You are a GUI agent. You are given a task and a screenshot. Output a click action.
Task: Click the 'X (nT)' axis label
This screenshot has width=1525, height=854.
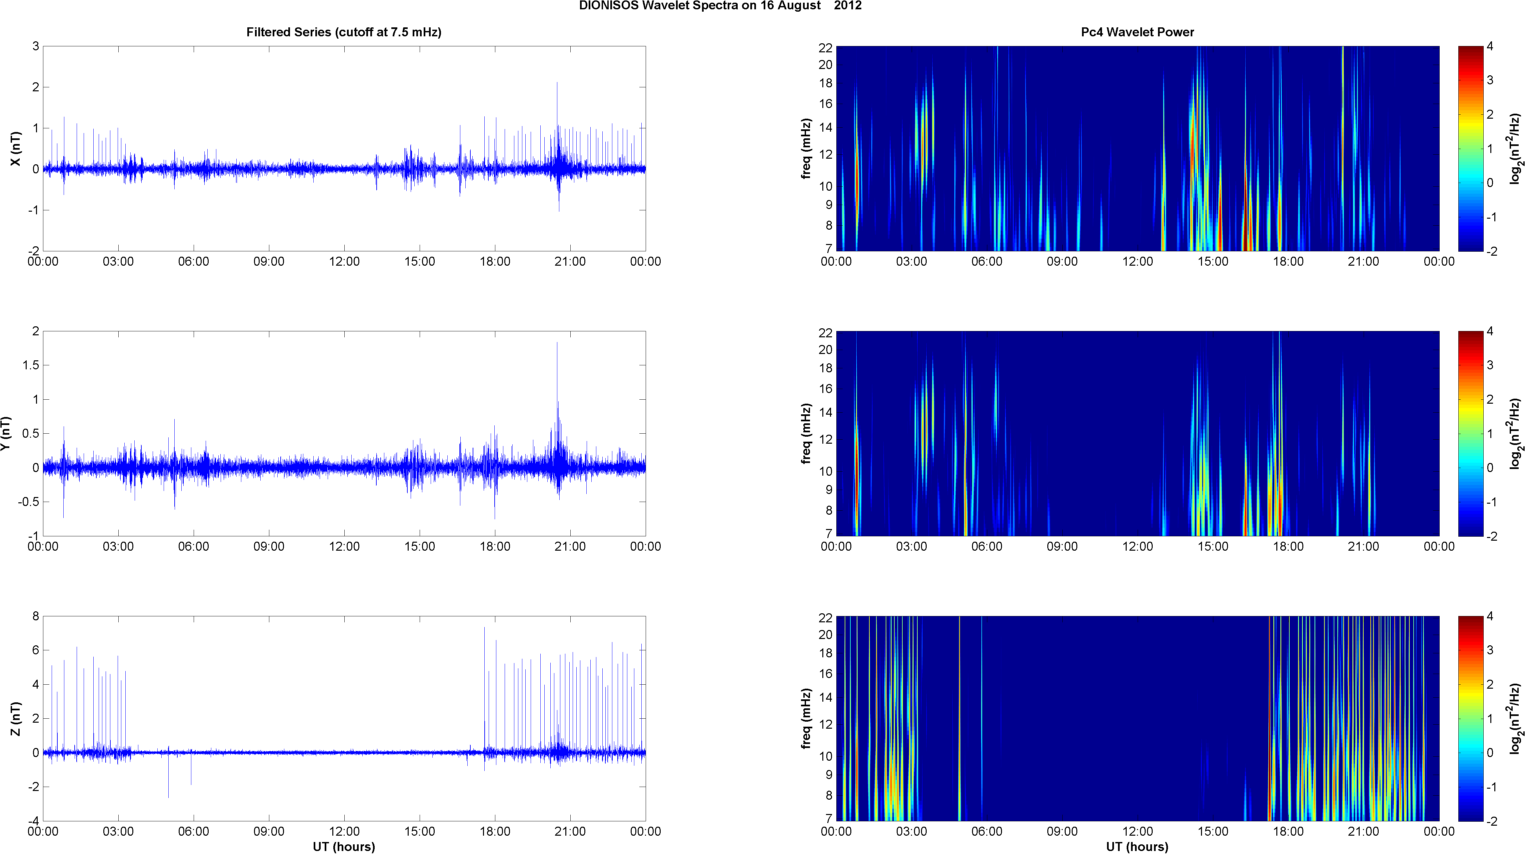(x=15, y=149)
